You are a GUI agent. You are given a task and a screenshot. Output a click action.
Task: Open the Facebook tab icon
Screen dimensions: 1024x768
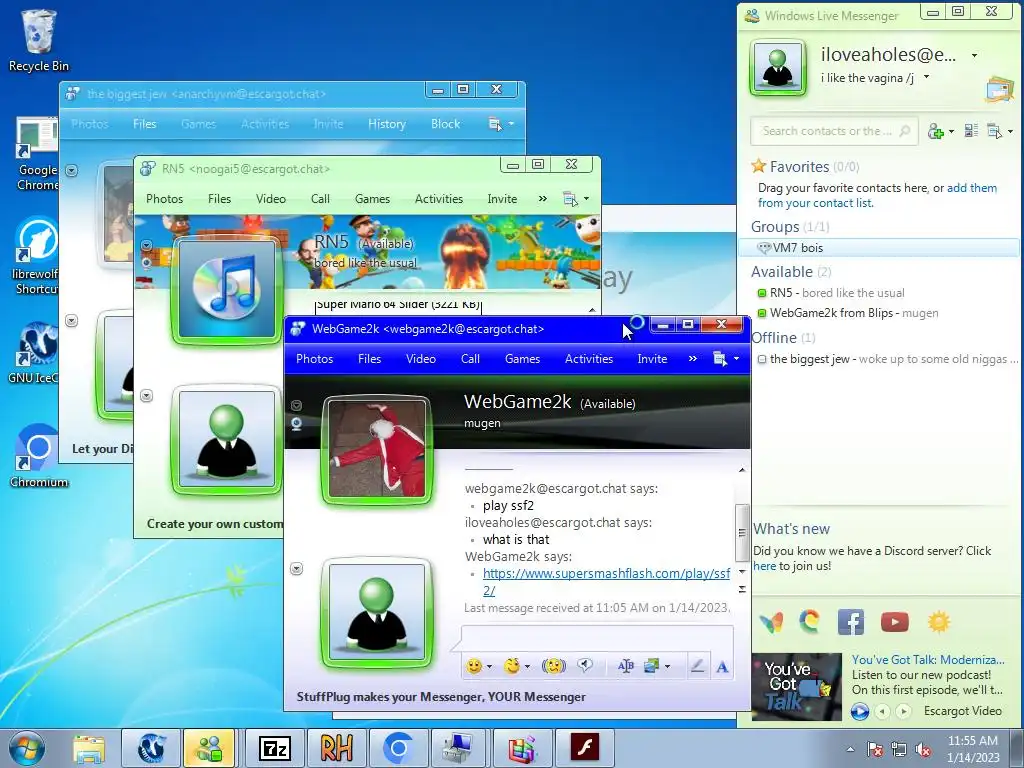coord(851,622)
